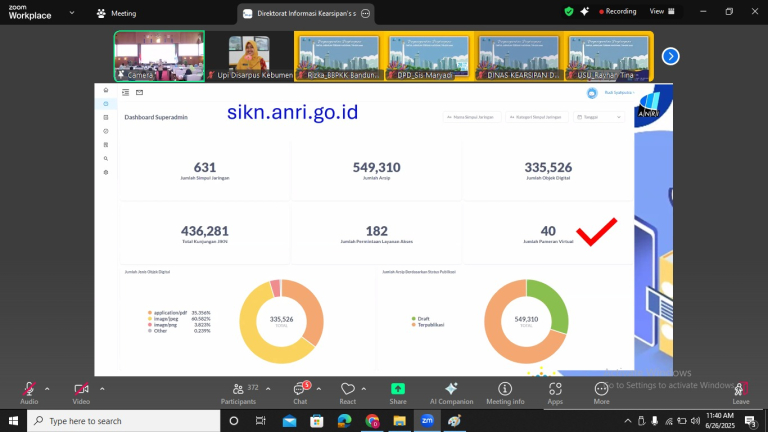The width and height of the screenshot is (768, 432).
Task: Click the taskbar search box
Action: point(123,421)
